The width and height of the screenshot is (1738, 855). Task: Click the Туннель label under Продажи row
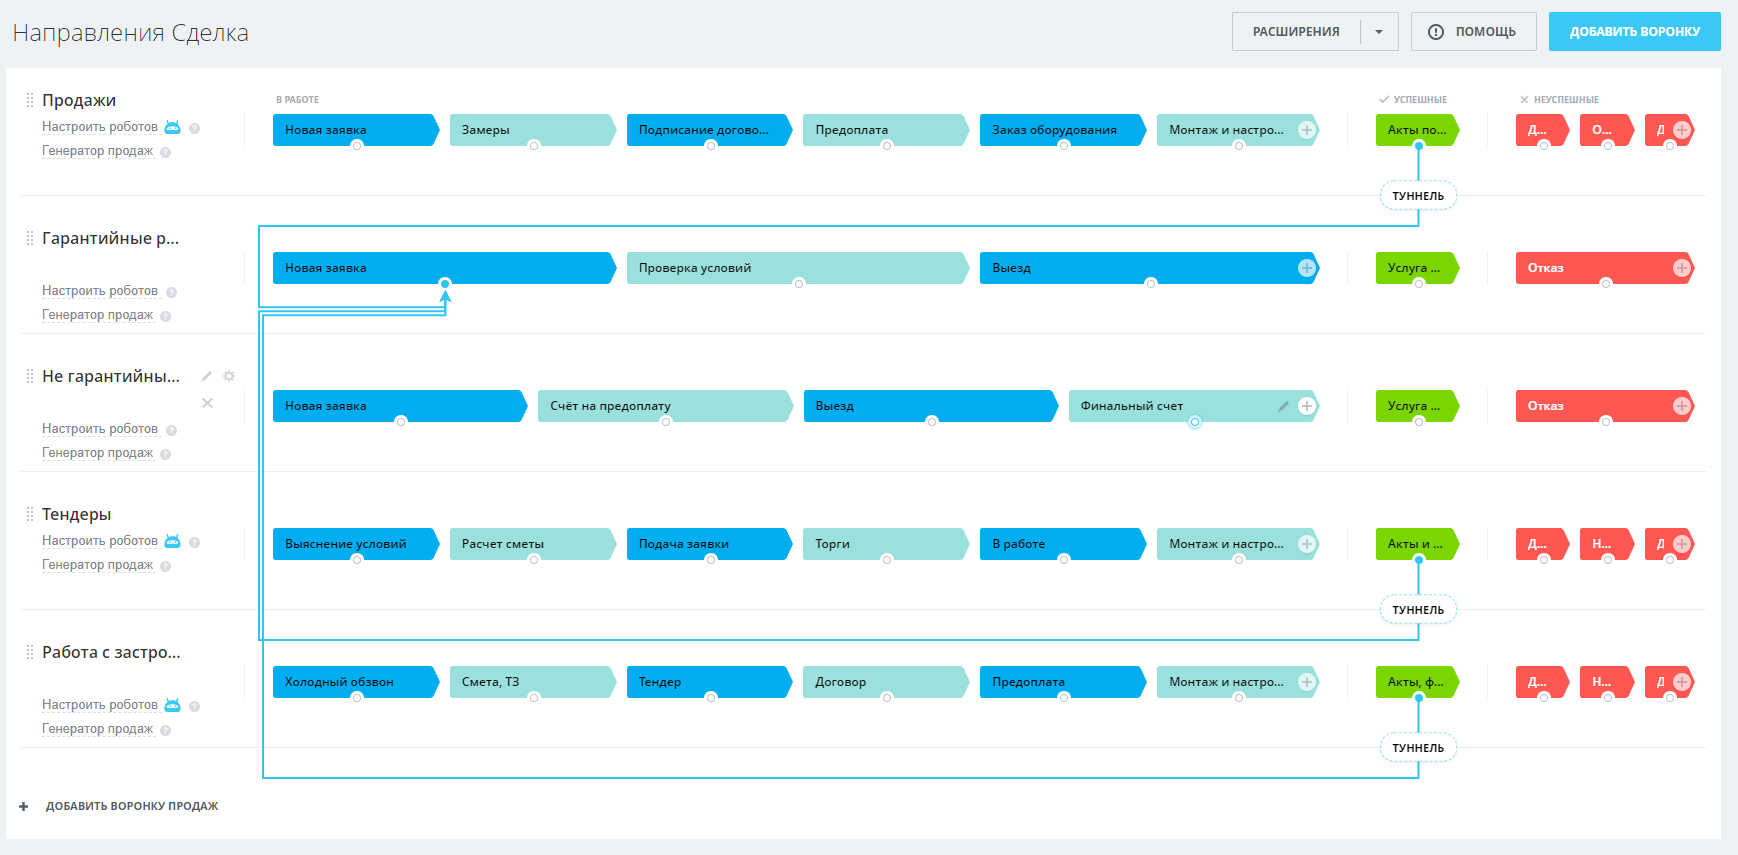coord(1418,196)
